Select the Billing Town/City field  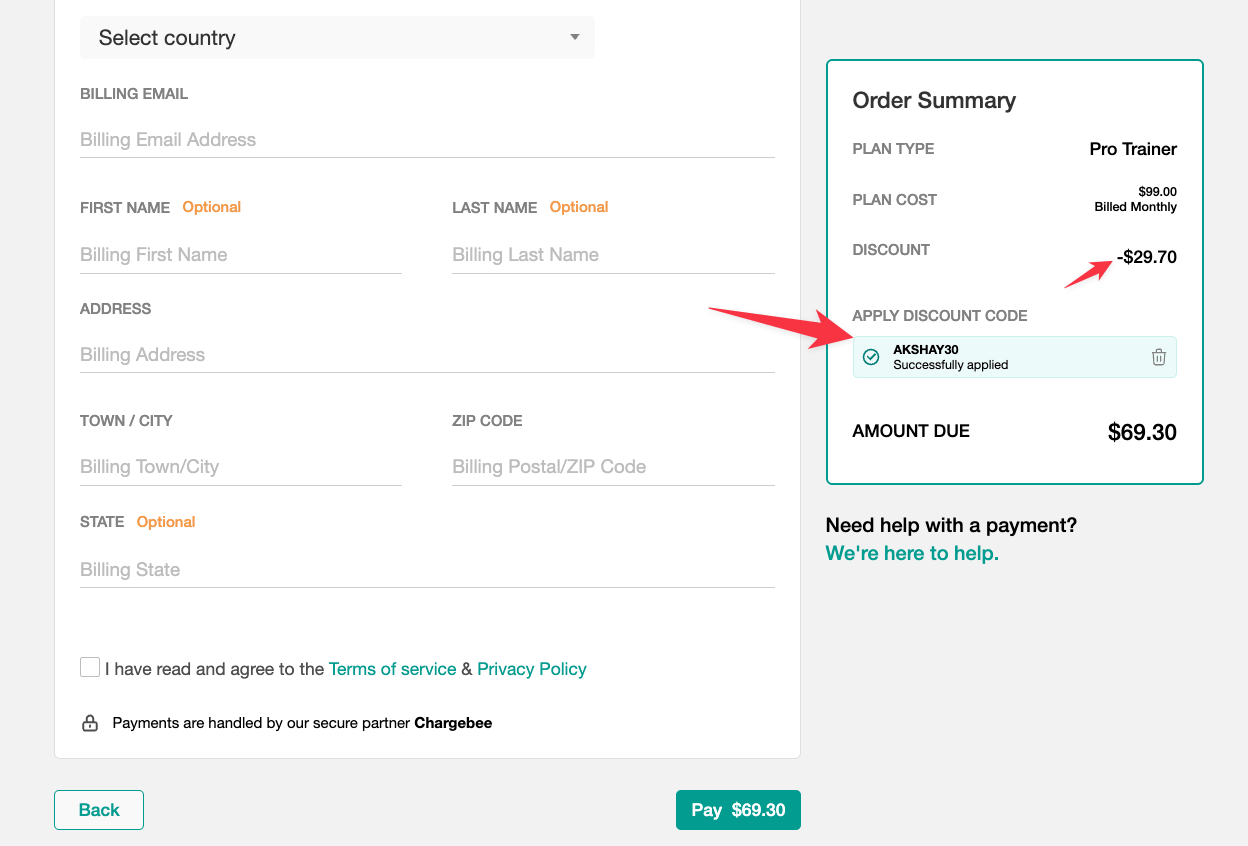tap(241, 467)
